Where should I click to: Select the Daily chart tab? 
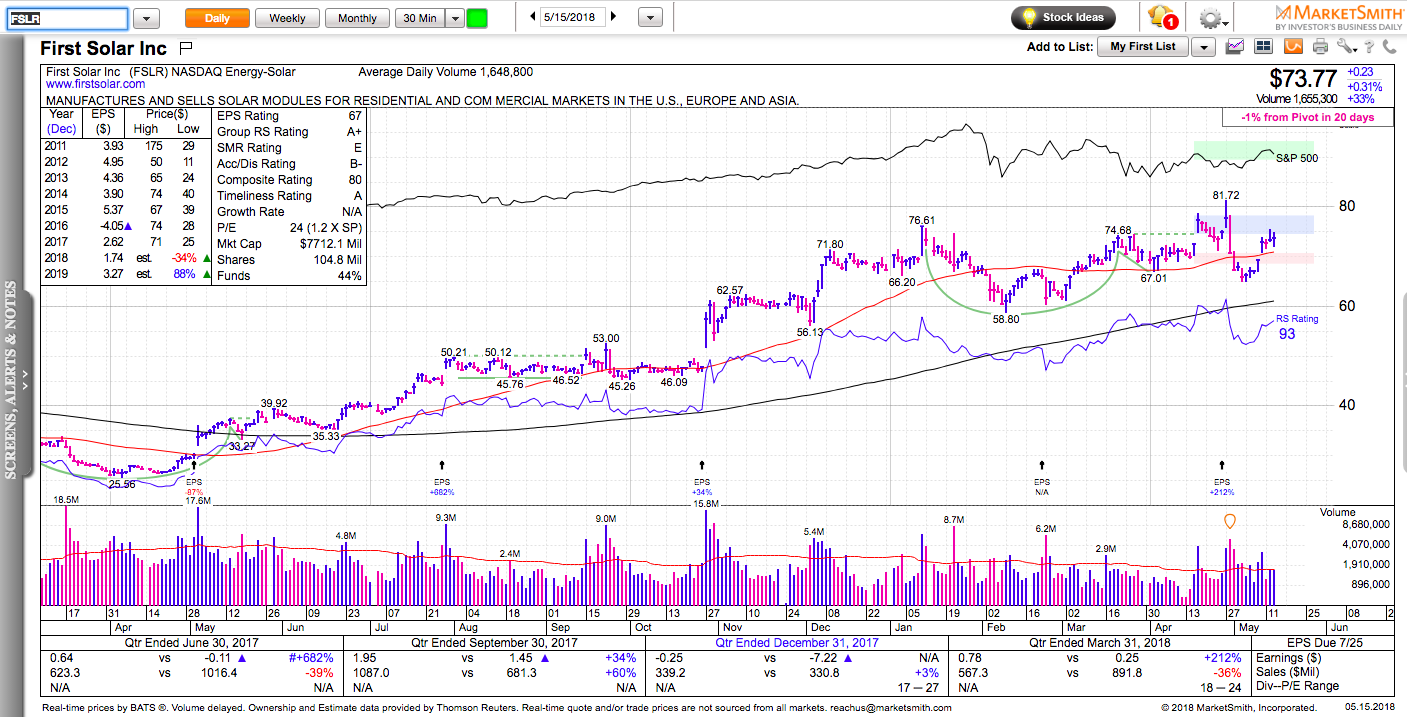[x=217, y=18]
